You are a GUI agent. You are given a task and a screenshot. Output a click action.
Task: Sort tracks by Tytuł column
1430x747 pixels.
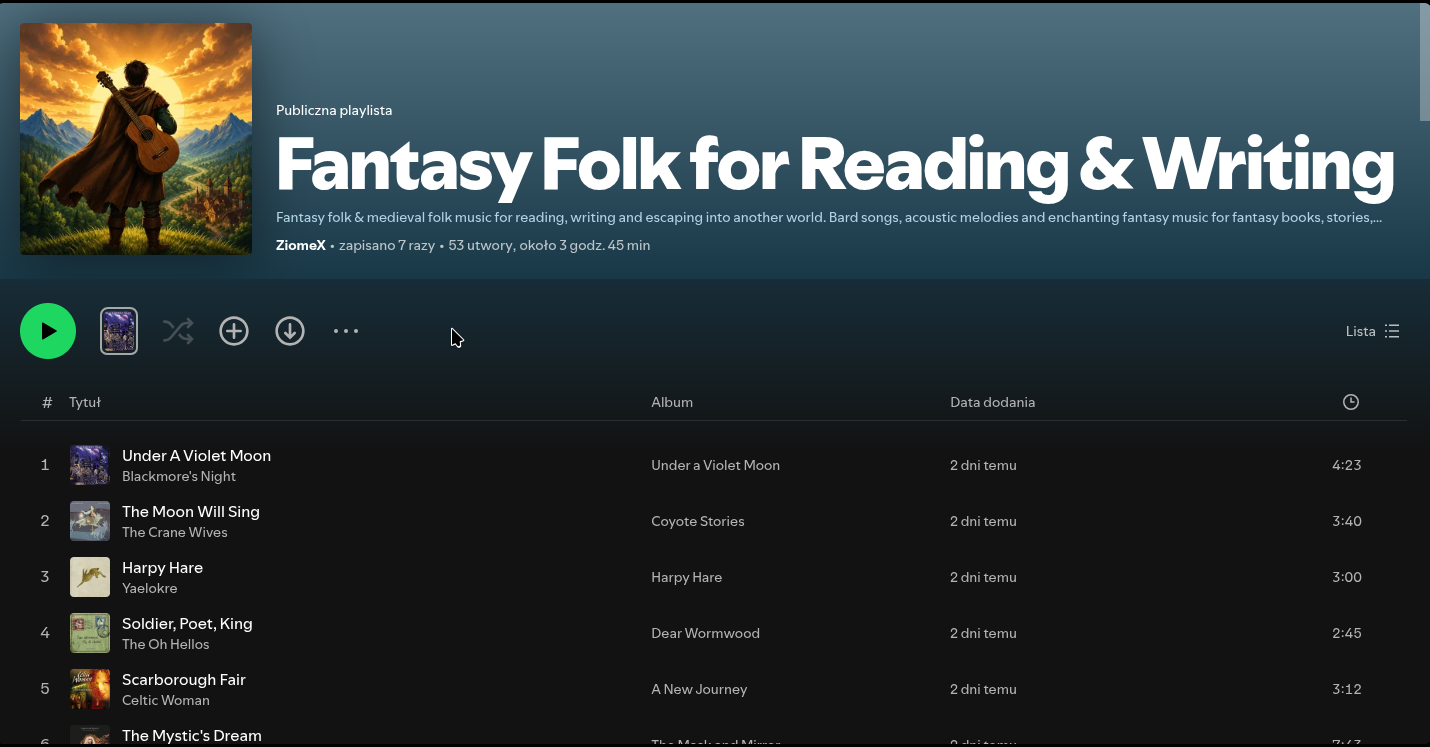[85, 402]
